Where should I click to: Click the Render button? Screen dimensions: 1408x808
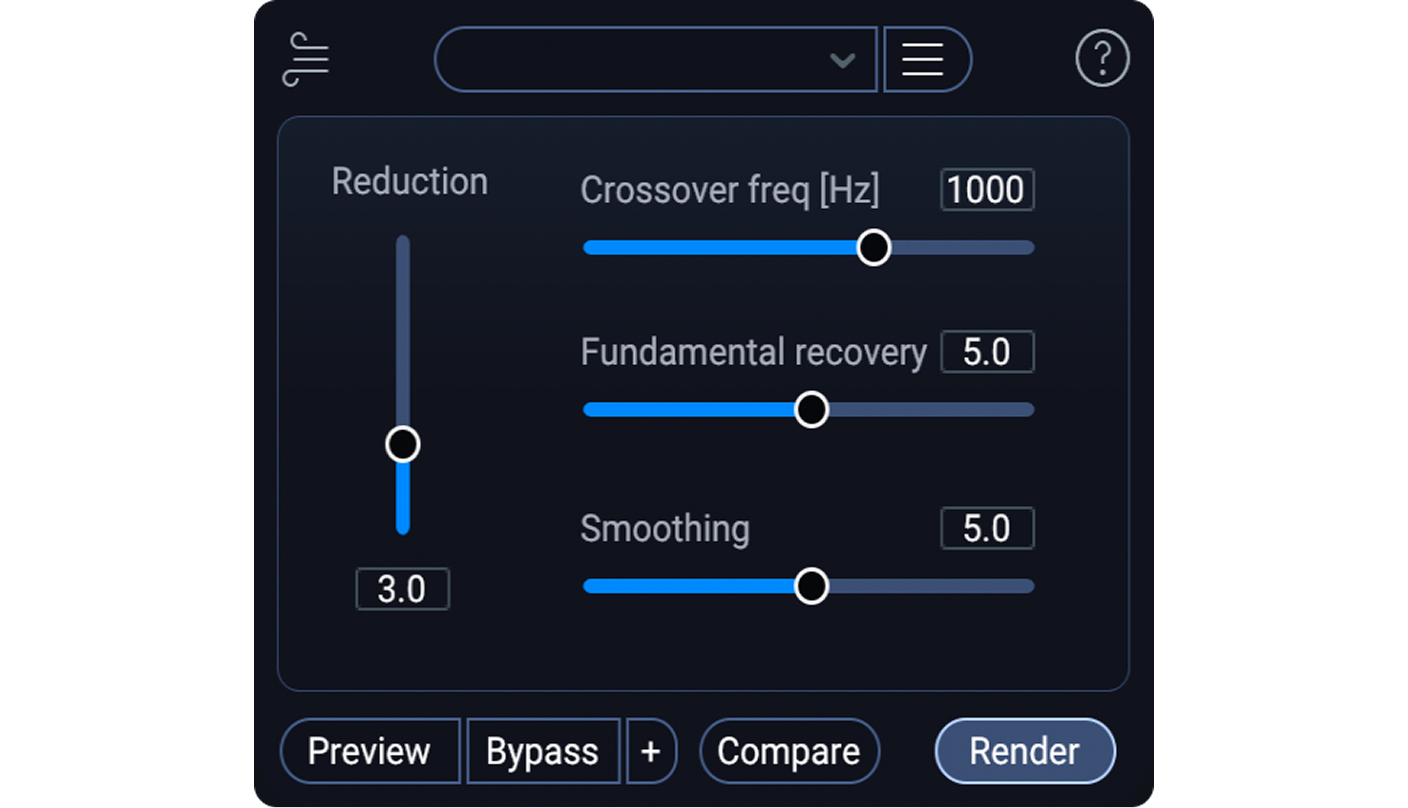1024,751
